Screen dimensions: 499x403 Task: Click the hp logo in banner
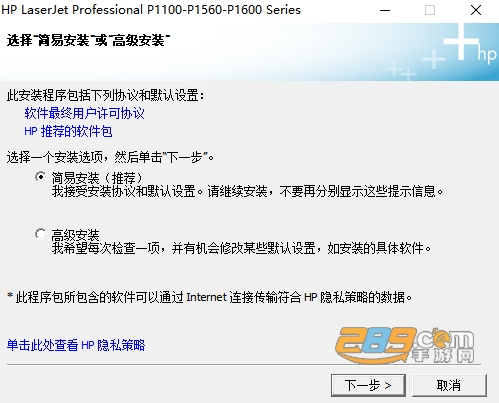coord(487,55)
